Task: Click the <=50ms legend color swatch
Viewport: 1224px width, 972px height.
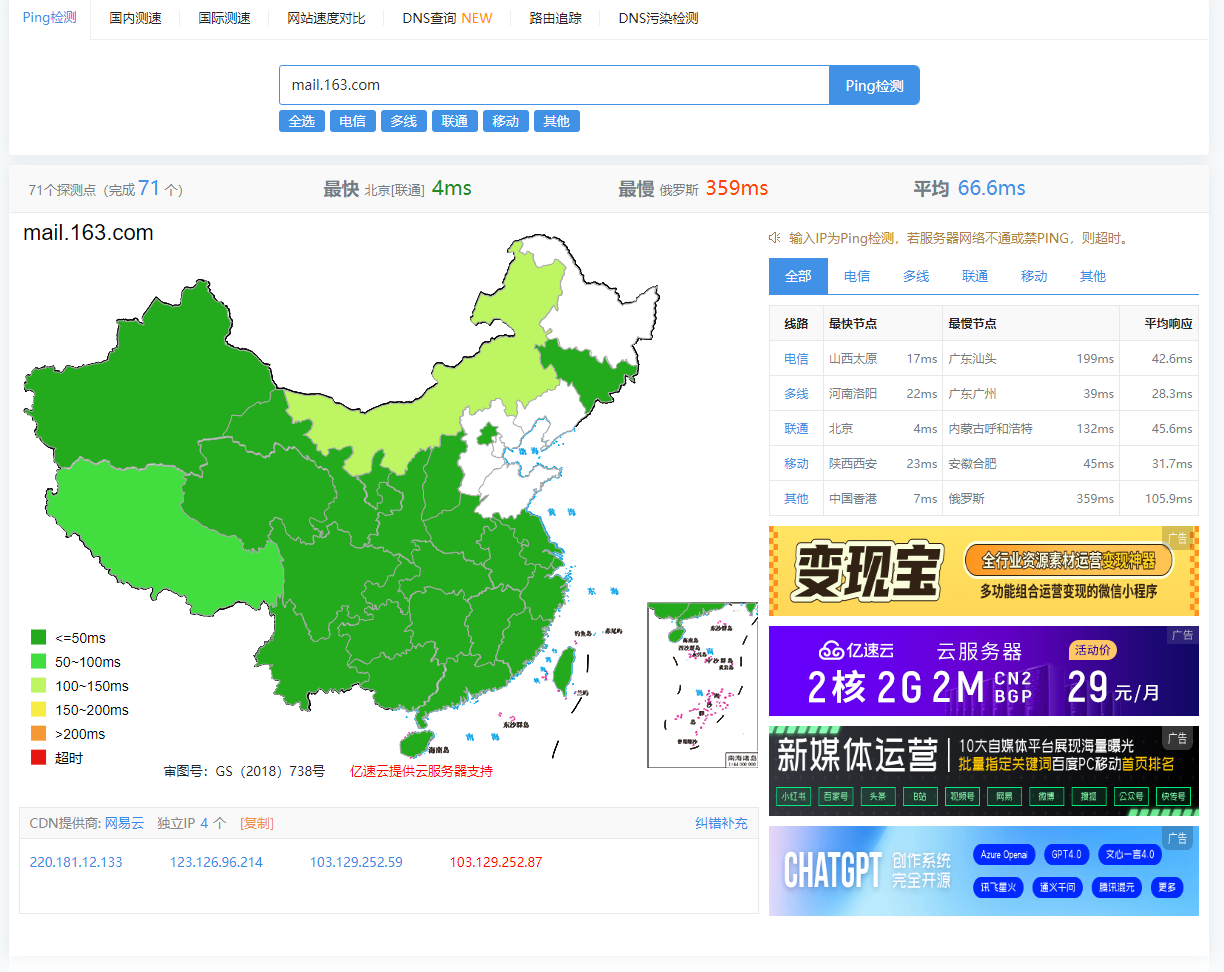Action: point(39,637)
